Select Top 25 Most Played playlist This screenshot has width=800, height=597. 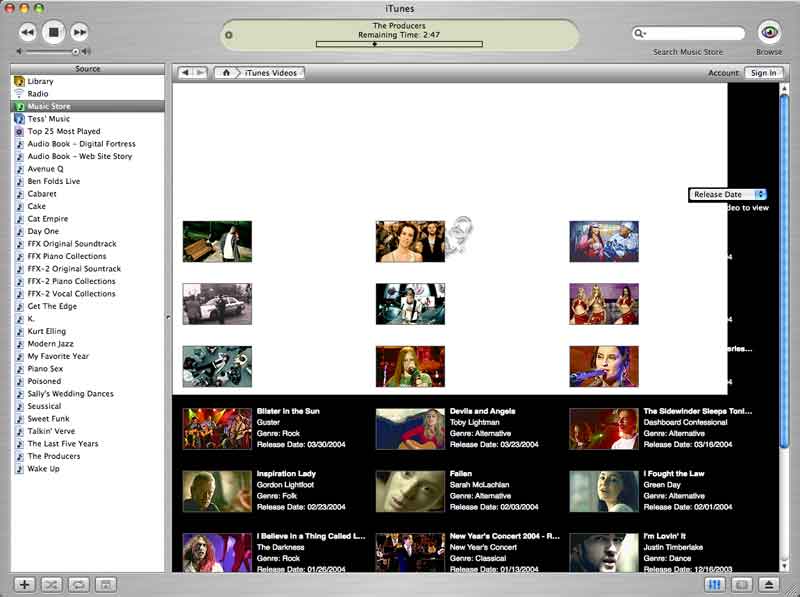[88, 131]
